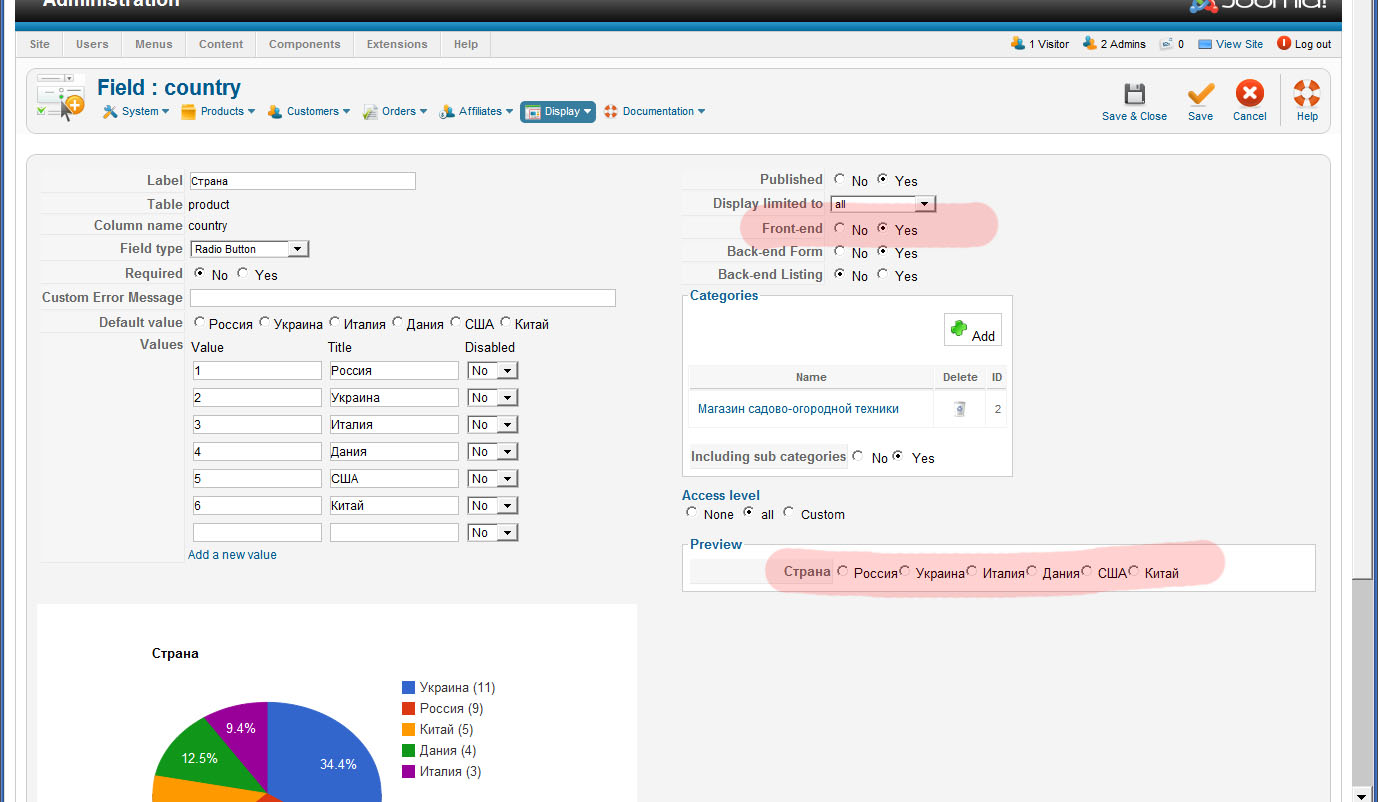This screenshot has width=1378, height=802.
Task: Click the Value field containing 6
Action: 257,506
